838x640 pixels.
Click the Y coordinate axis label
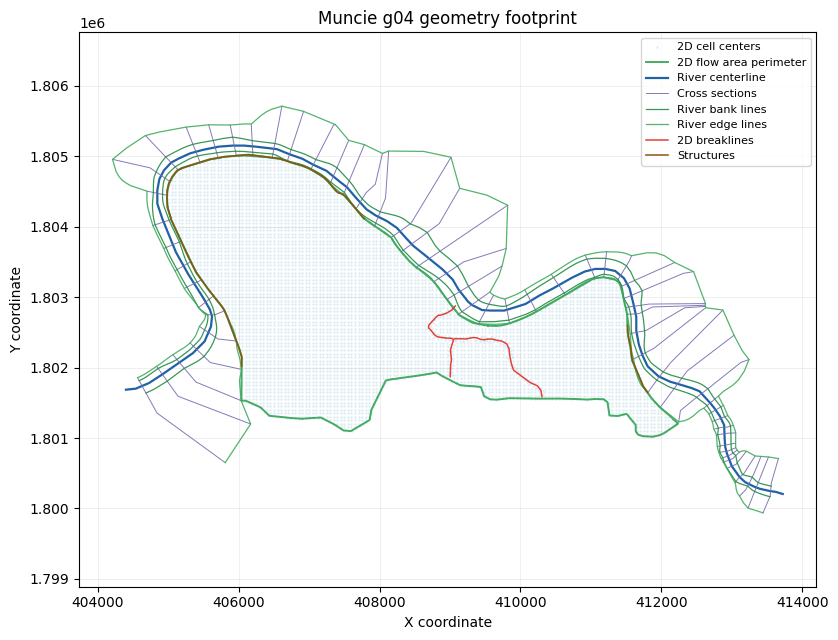coord(15,310)
